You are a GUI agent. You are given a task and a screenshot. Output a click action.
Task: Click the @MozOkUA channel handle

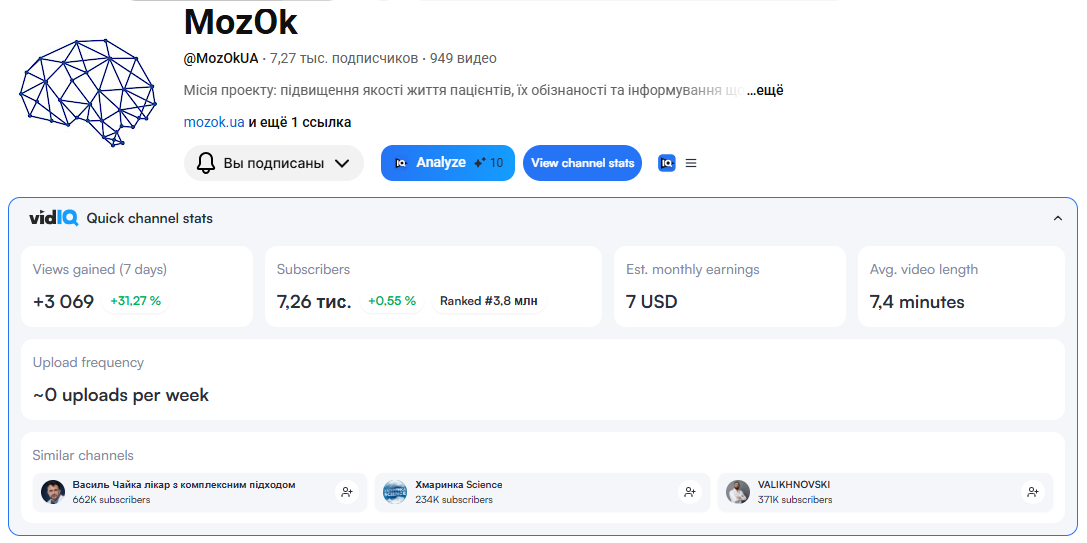(x=221, y=59)
